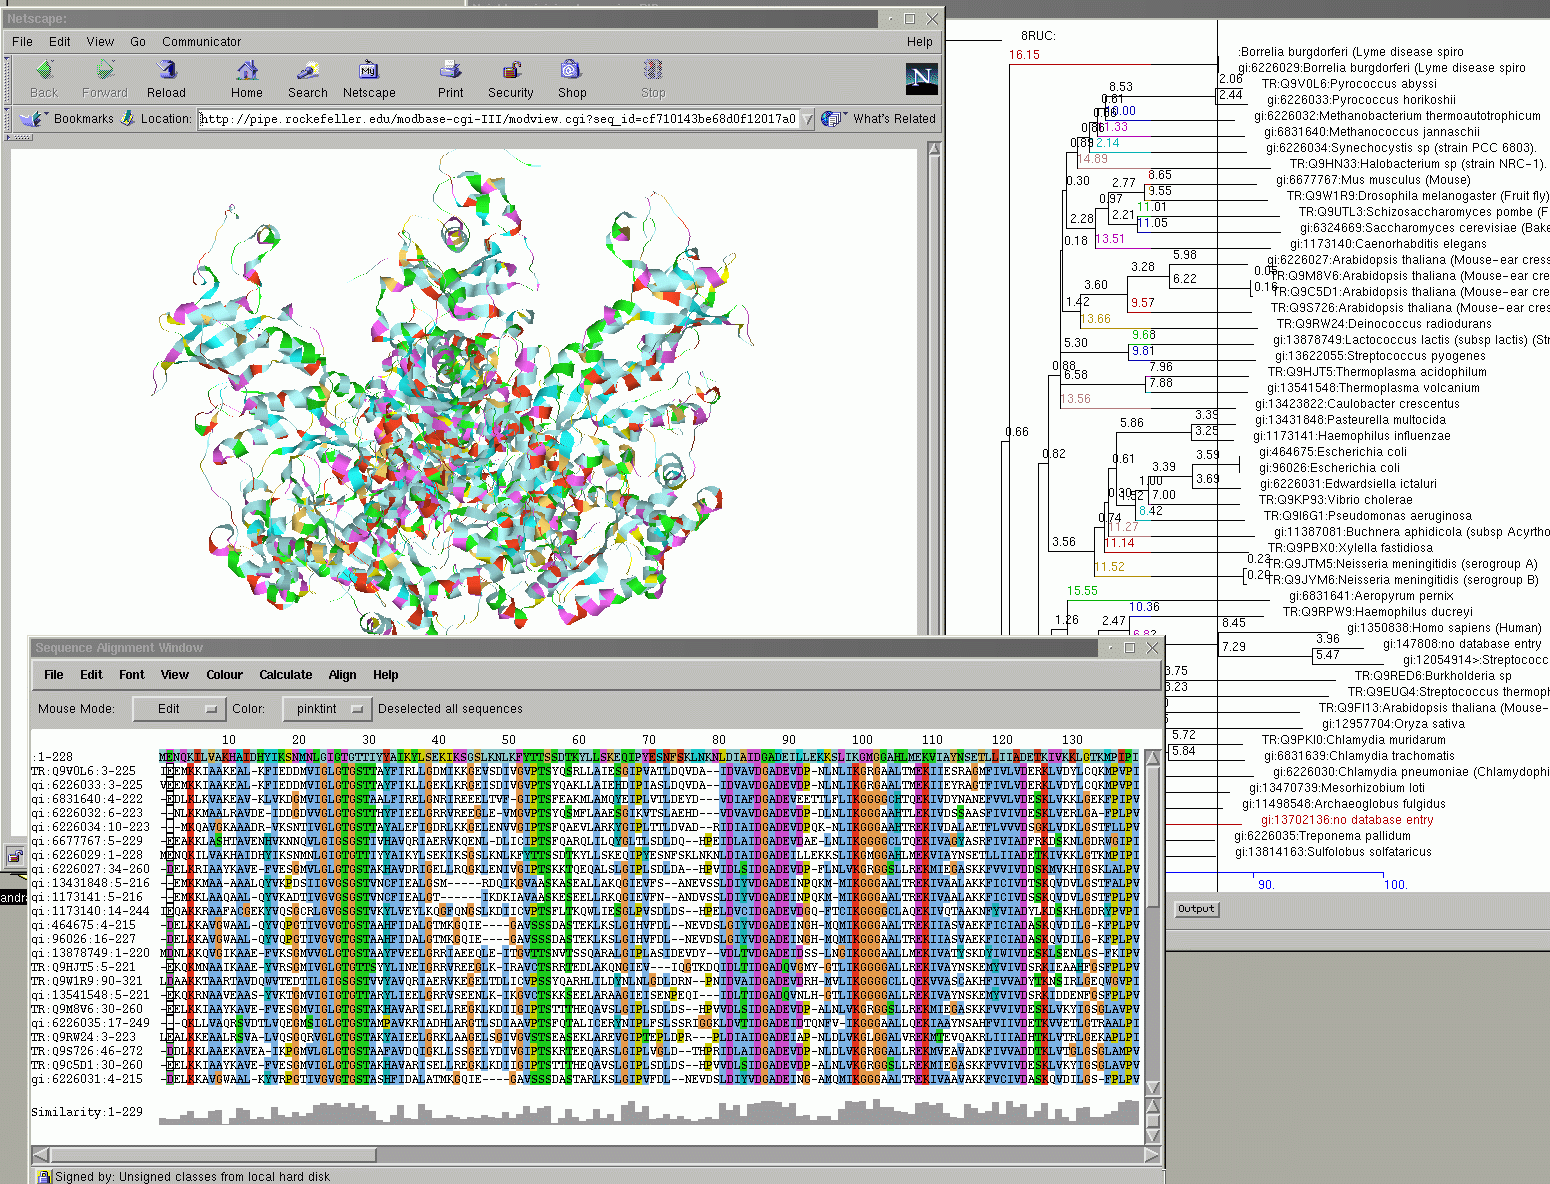
Task: Click the Reload page icon
Action: pyautogui.click(x=166, y=71)
